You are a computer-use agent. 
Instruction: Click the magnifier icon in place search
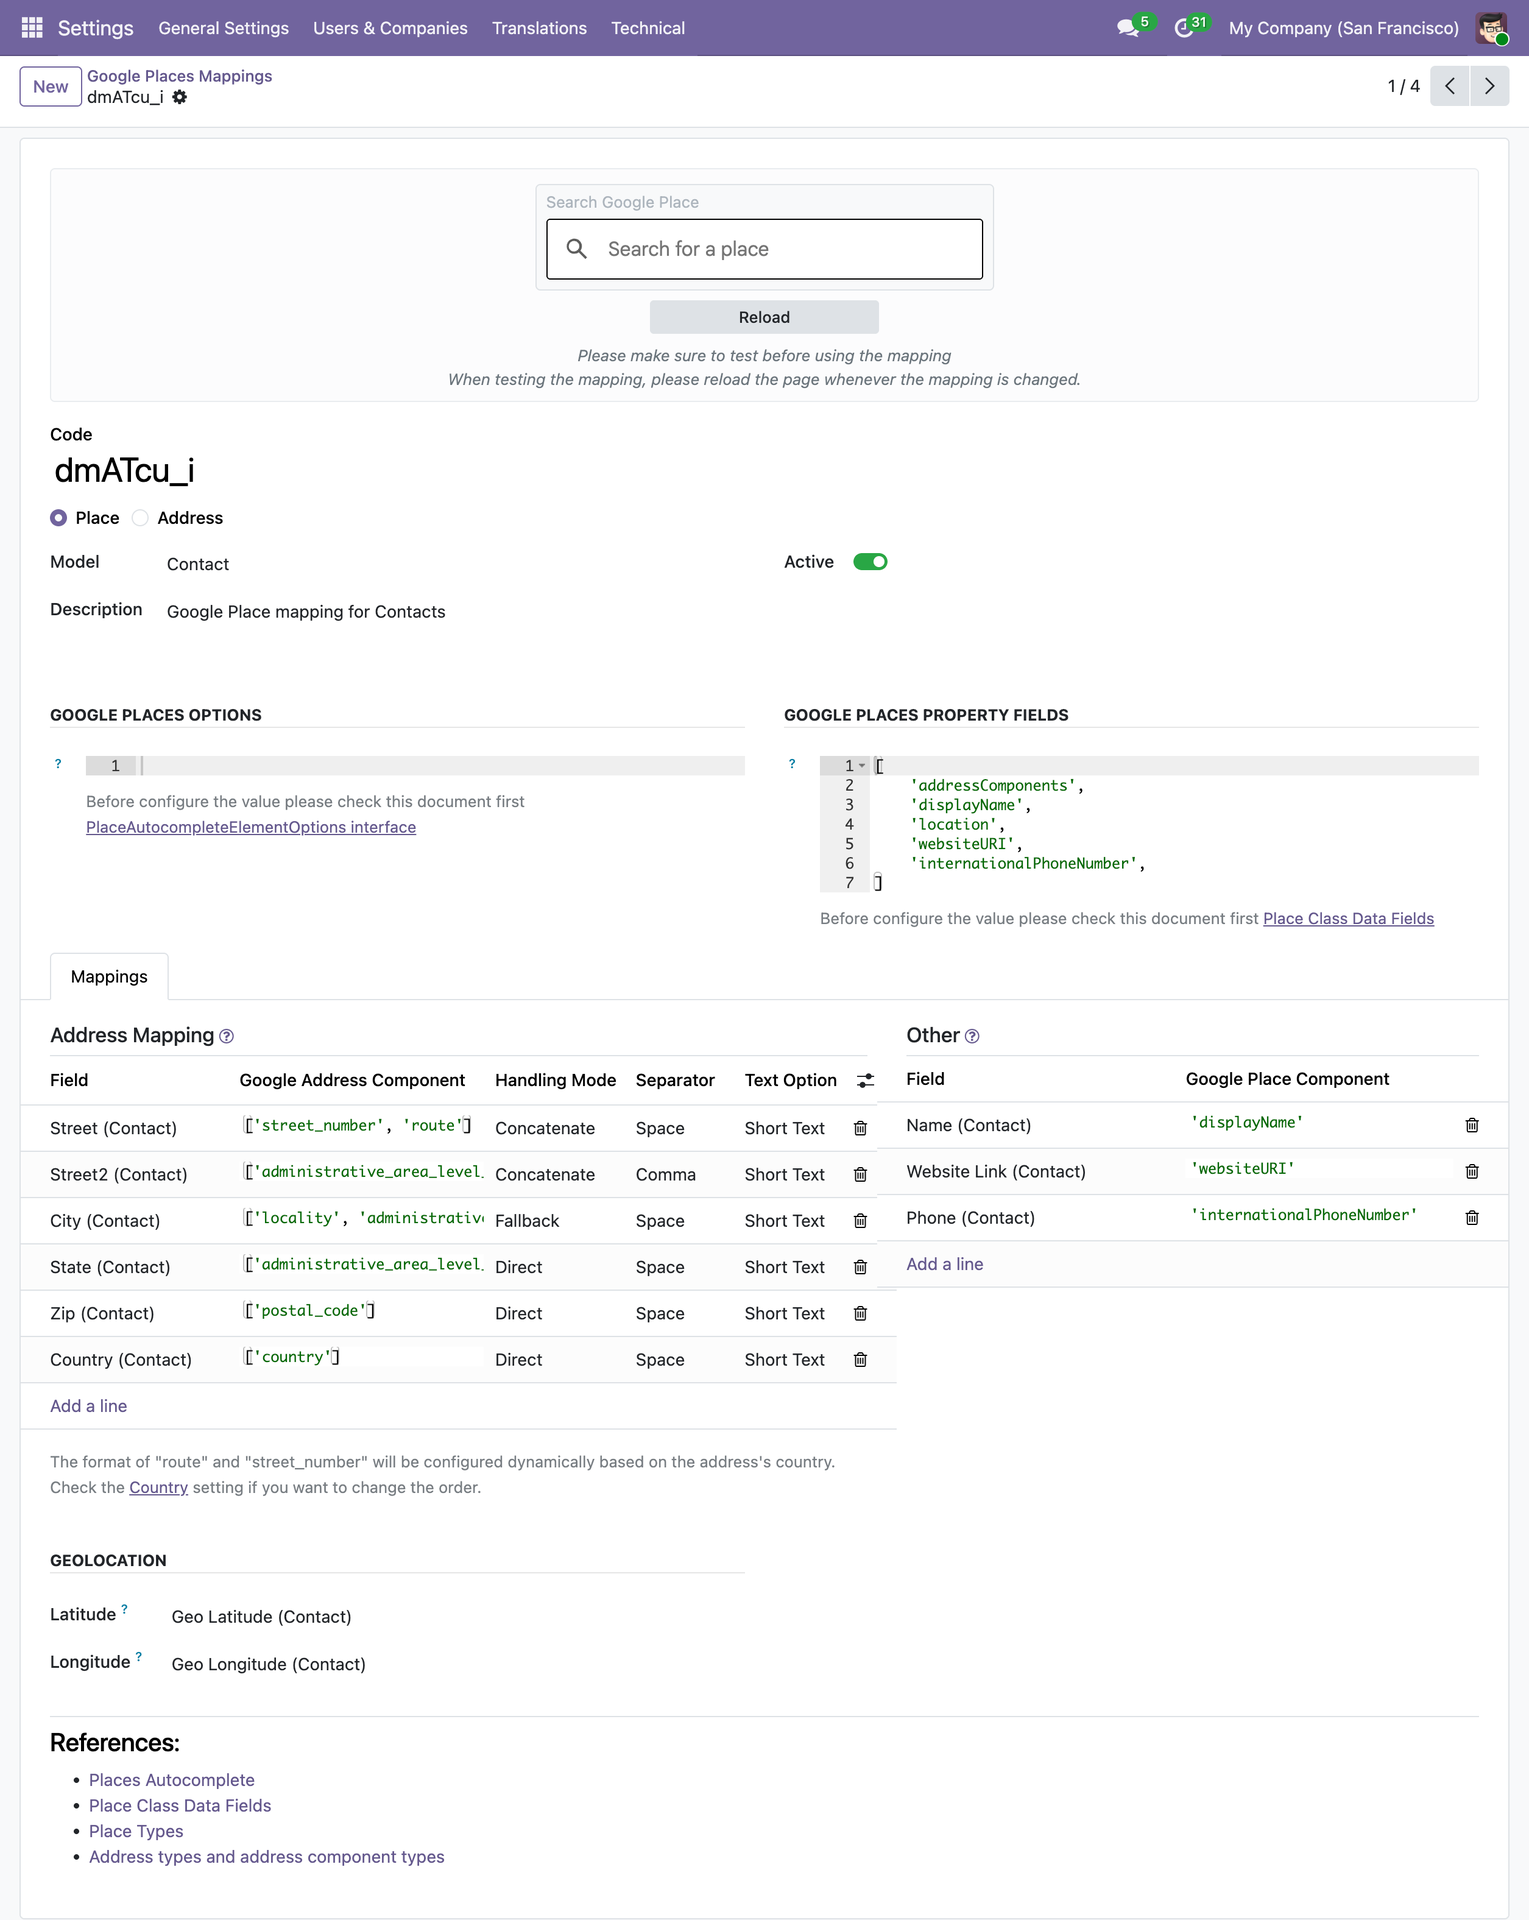click(577, 249)
